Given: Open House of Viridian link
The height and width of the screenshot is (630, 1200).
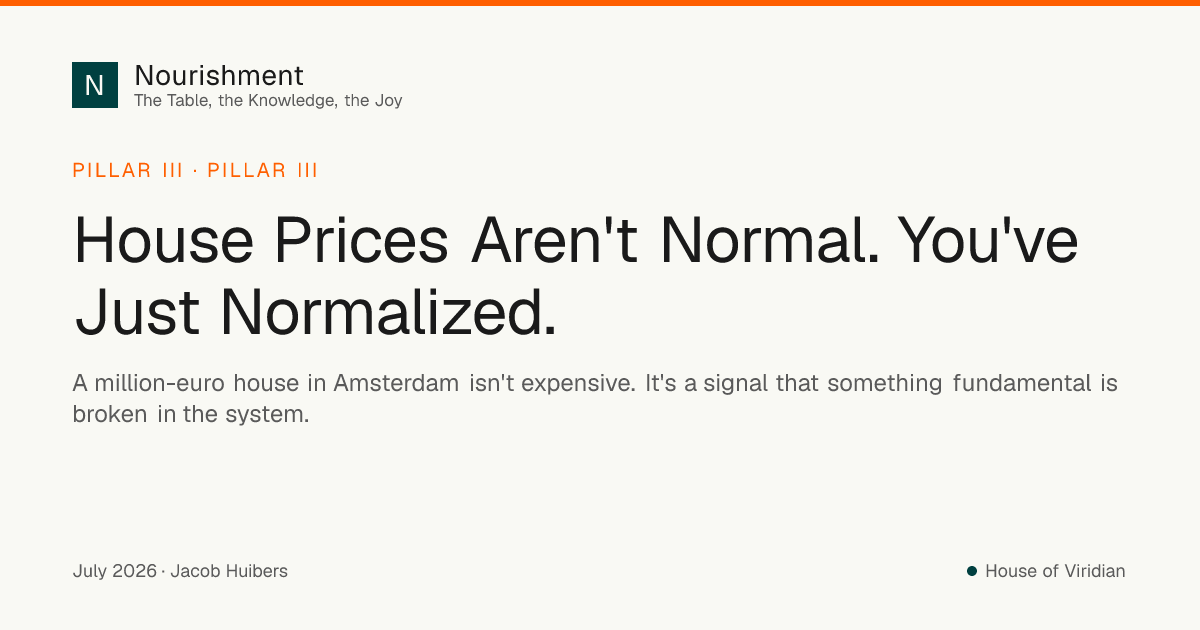Looking at the screenshot, I should coord(1055,571).
